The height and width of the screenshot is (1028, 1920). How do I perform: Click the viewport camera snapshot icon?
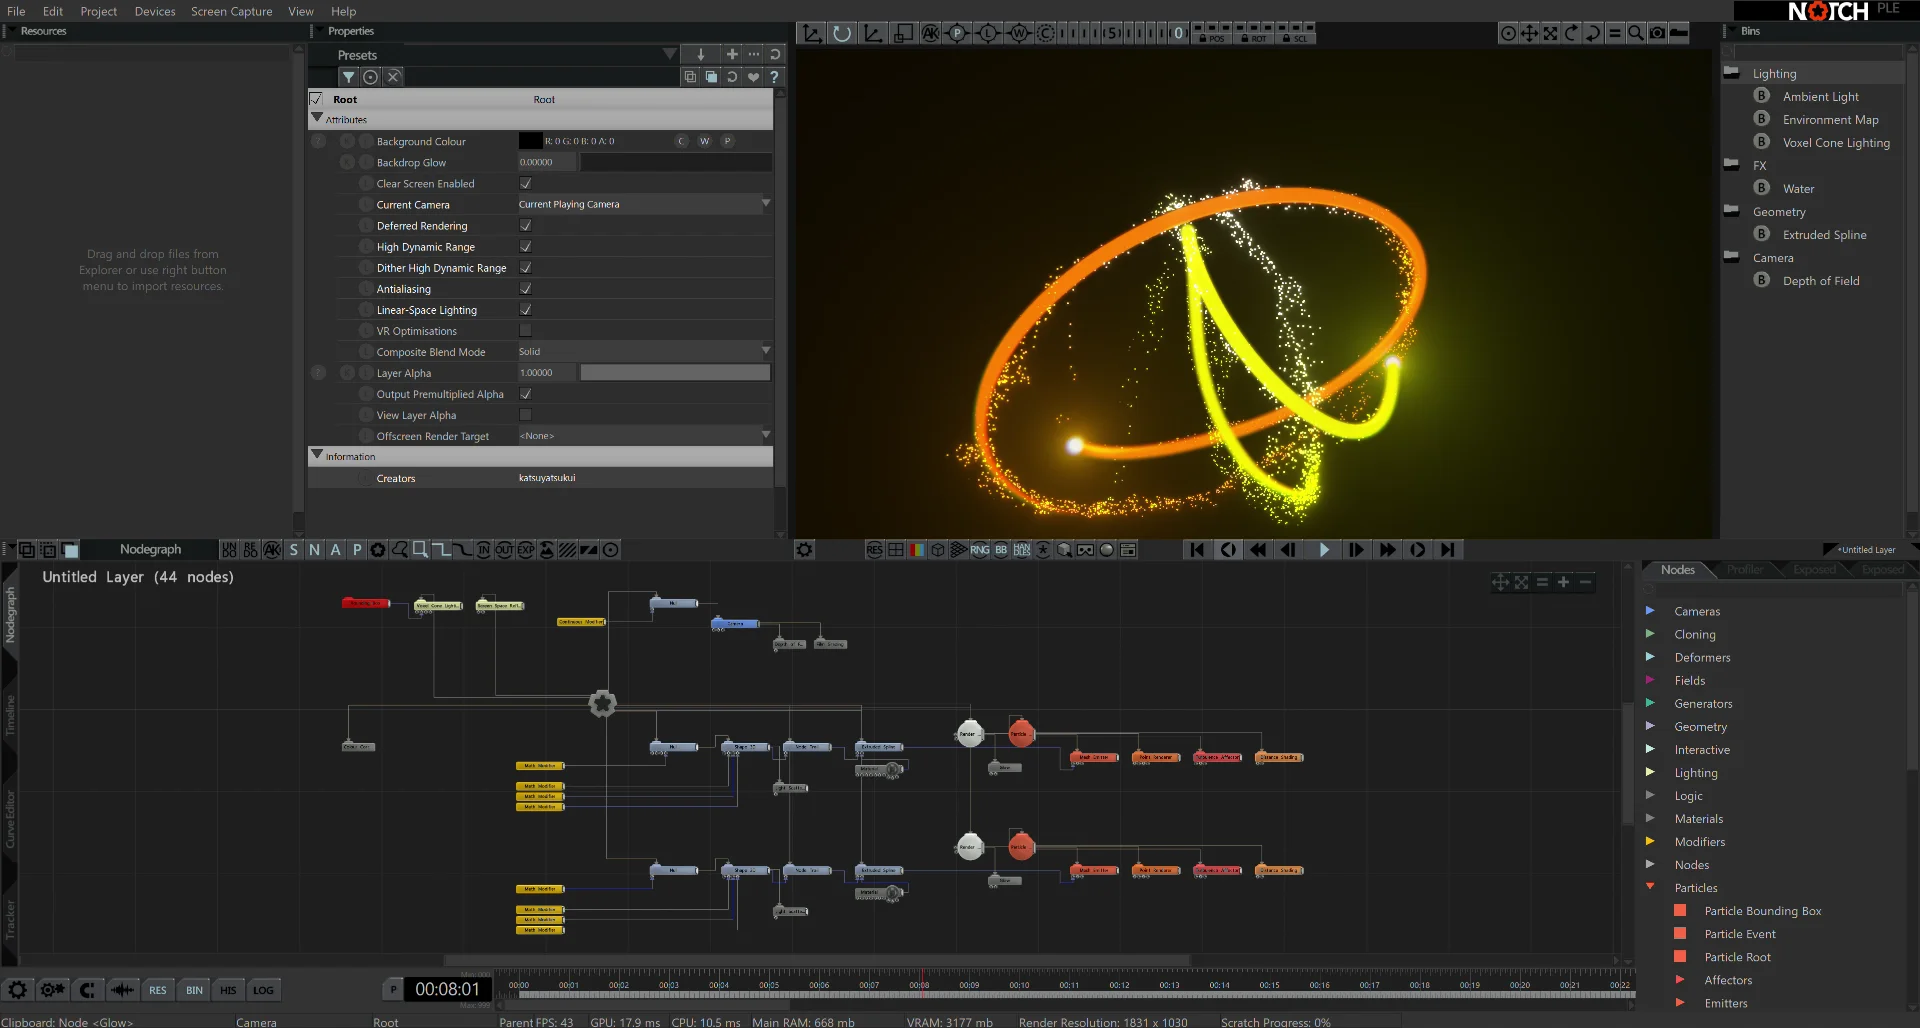(x=1657, y=33)
